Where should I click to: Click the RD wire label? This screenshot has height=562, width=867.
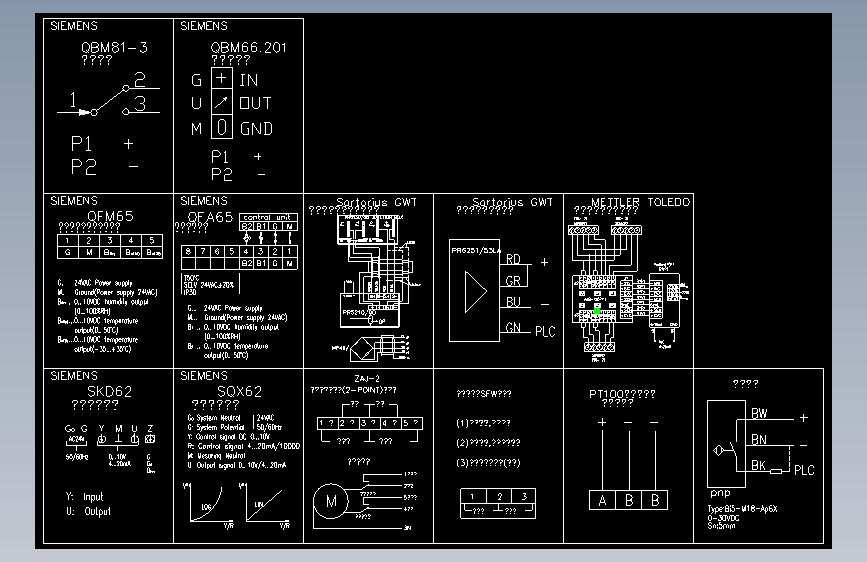click(513, 259)
